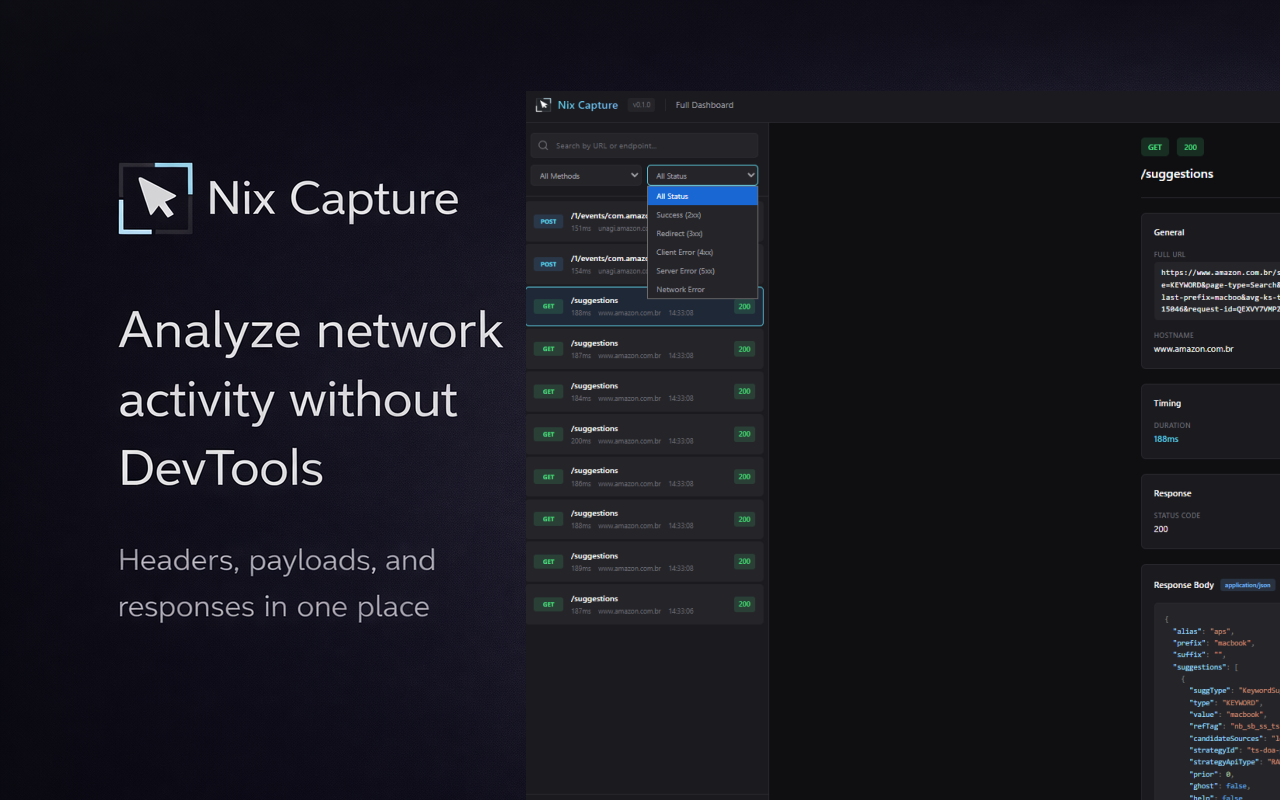Click the "alias": "aps" JSON line
The width and height of the screenshot is (1280, 800).
coord(1203,631)
